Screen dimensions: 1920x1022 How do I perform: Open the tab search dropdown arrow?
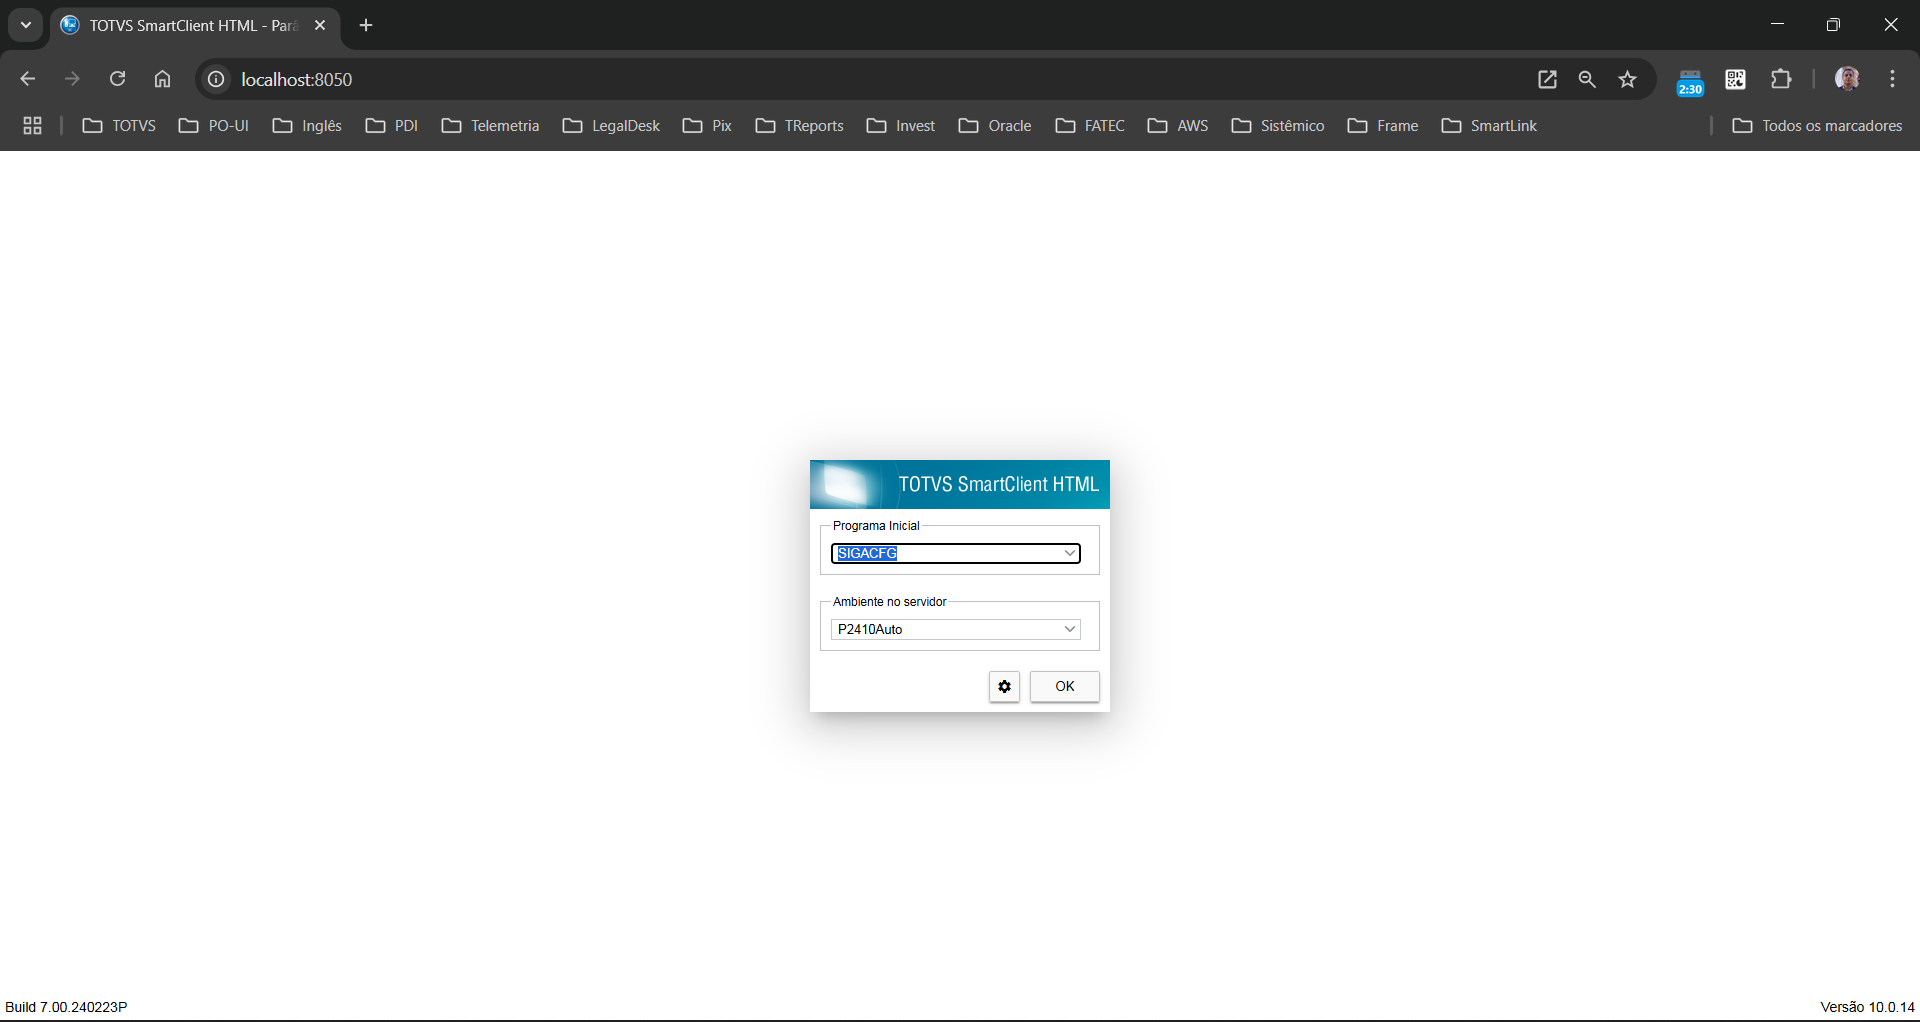[x=26, y=25]
